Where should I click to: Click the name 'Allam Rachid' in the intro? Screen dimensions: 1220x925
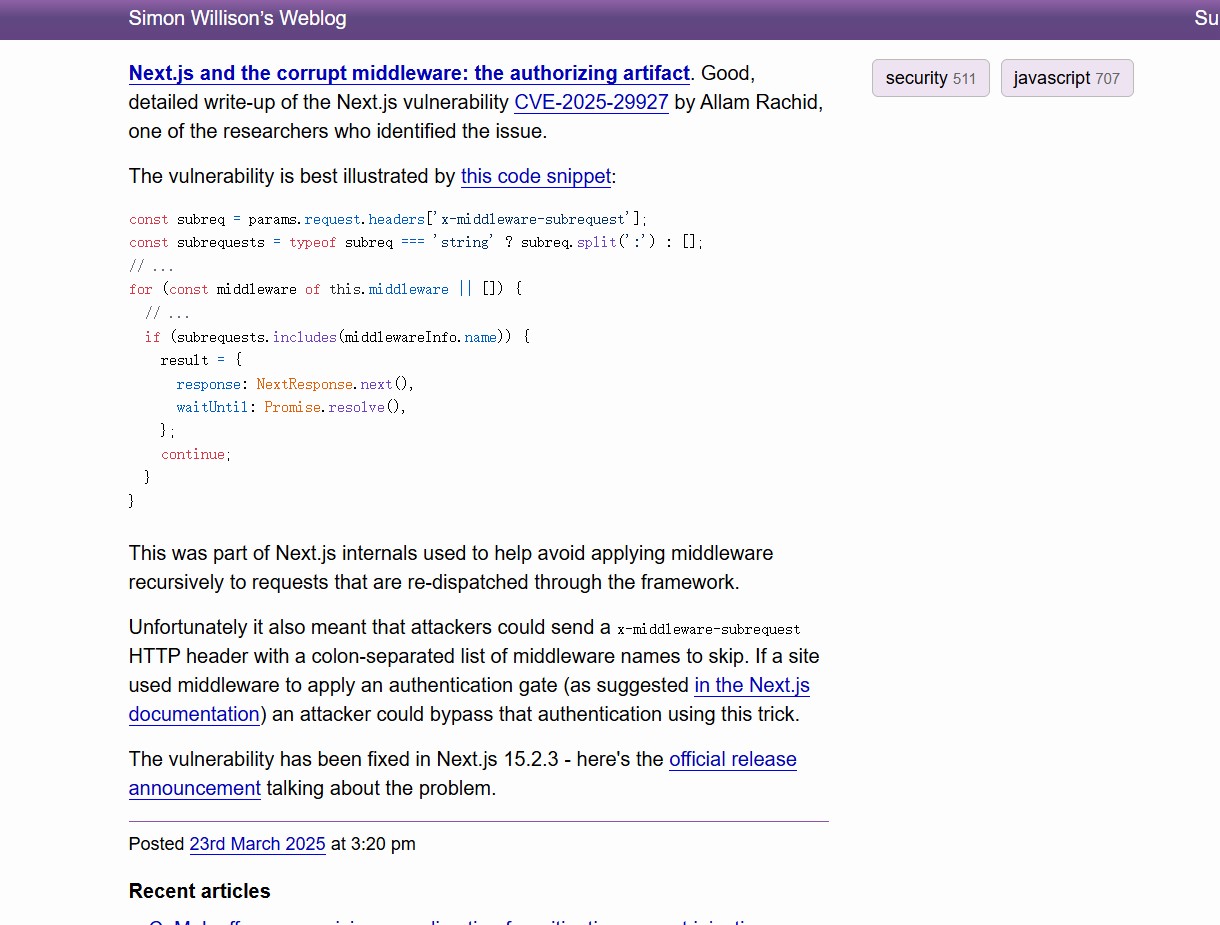coord(759,102)
